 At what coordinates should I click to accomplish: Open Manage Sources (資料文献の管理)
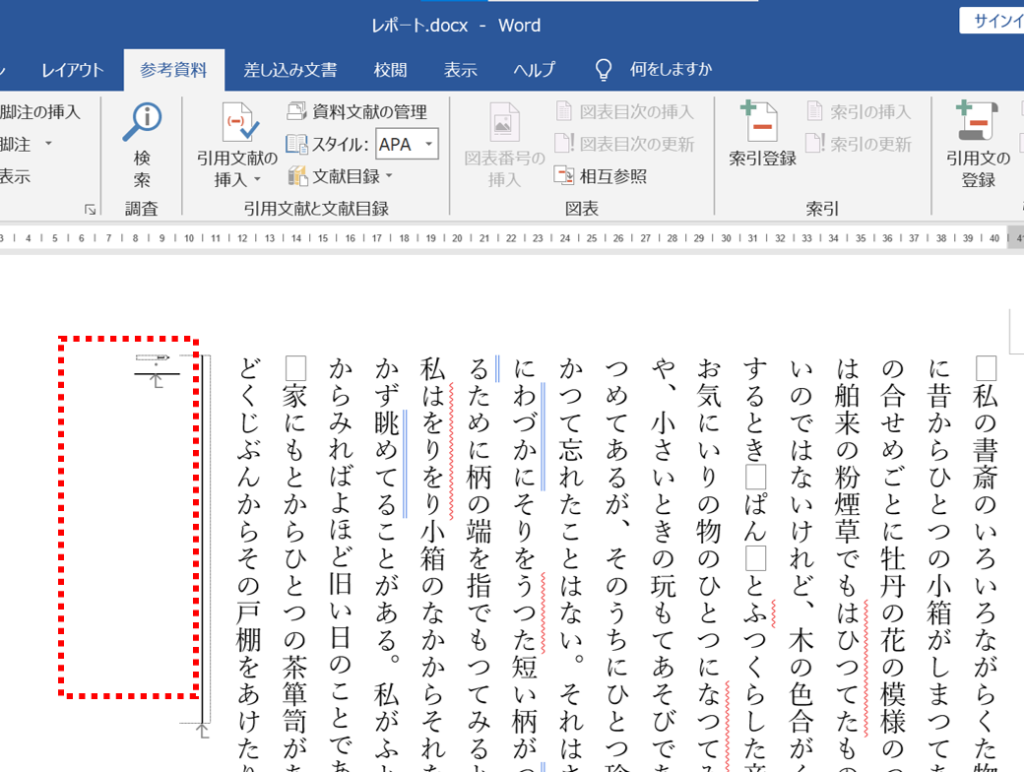pos(357,112)
